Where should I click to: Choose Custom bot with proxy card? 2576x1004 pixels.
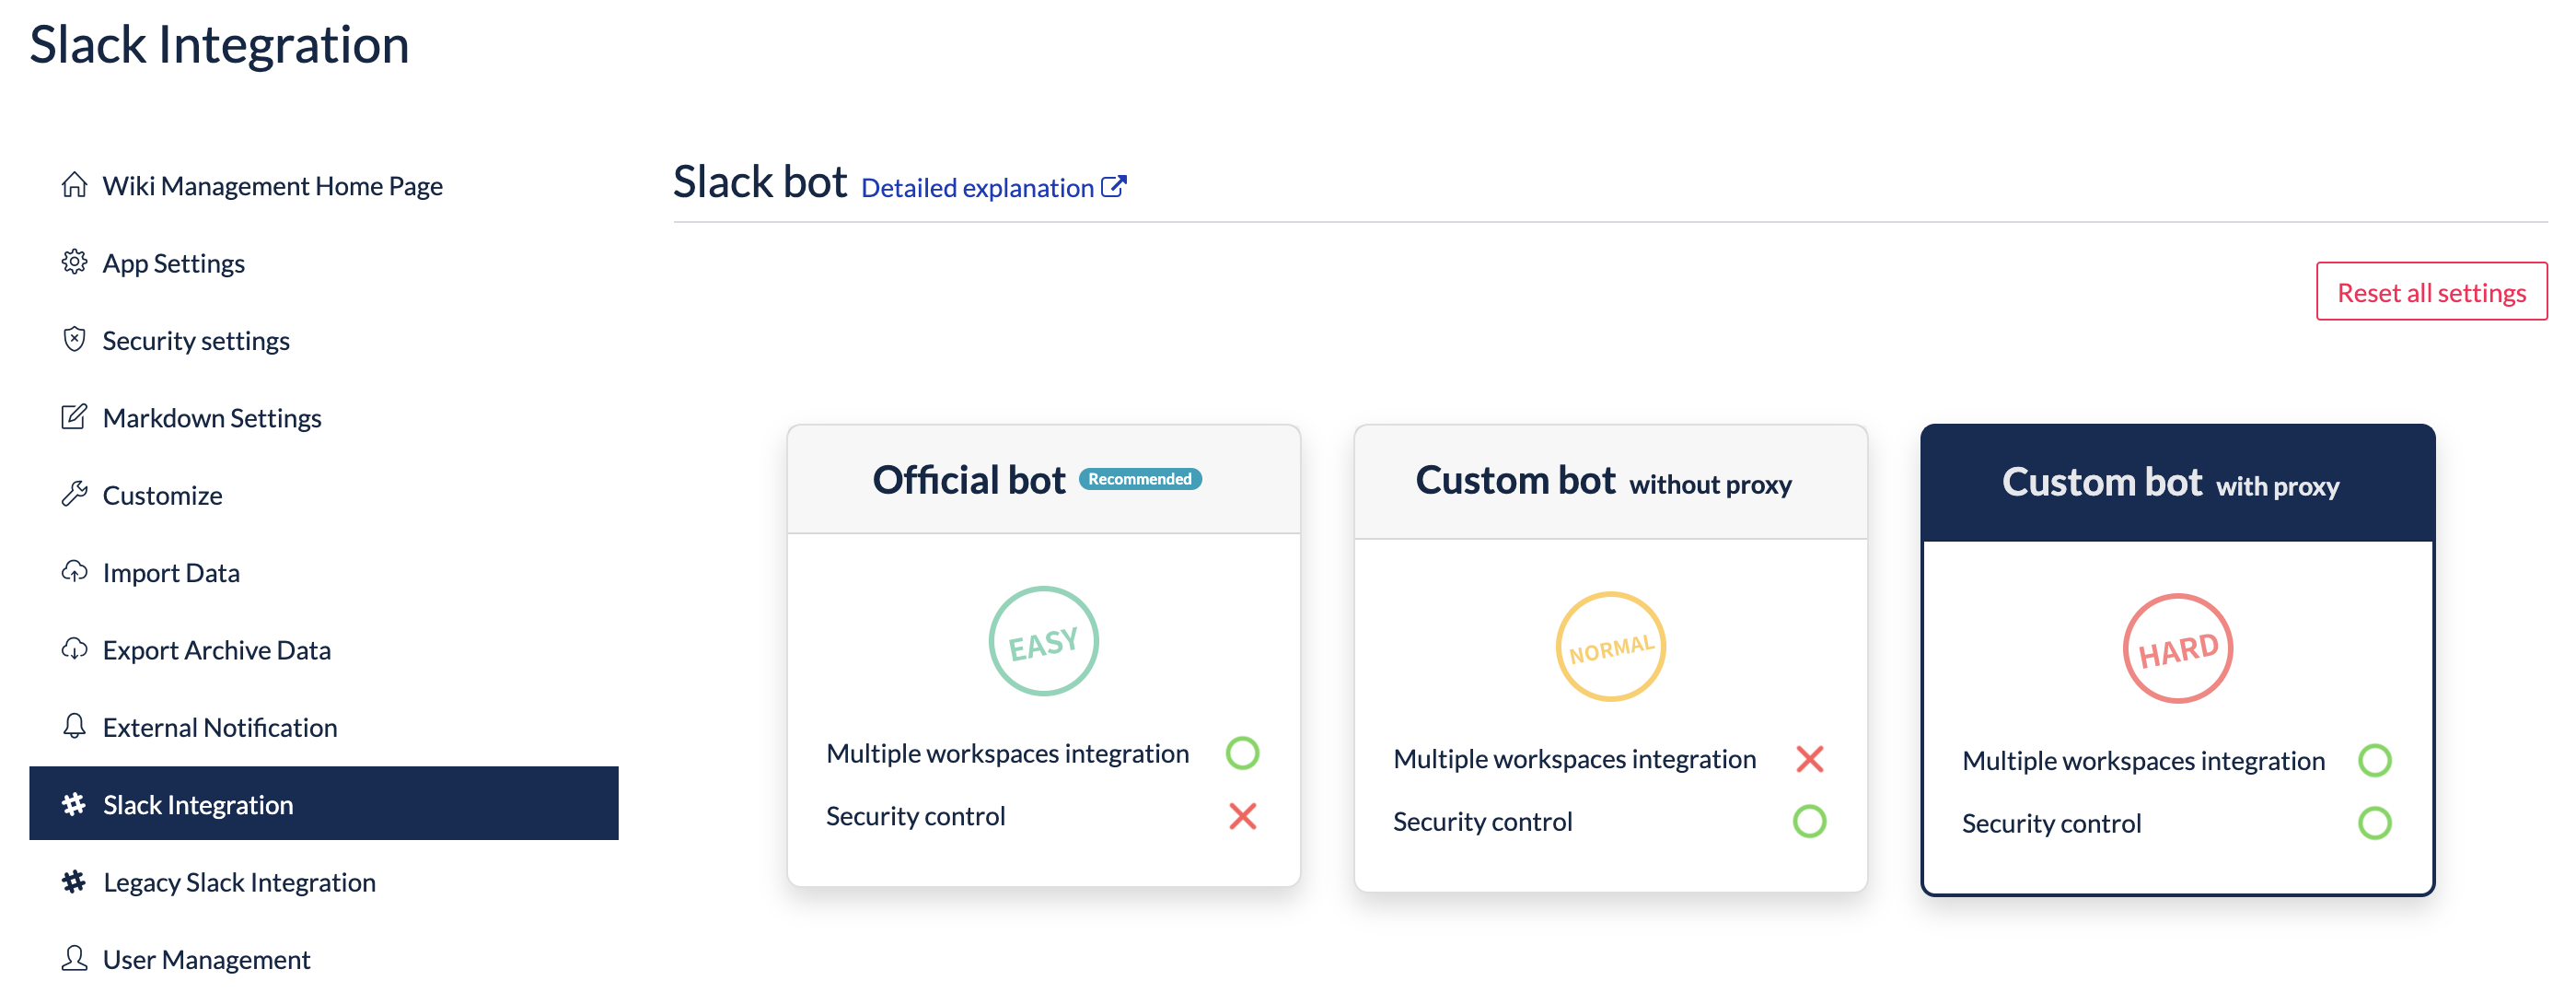pos(2178,660)
